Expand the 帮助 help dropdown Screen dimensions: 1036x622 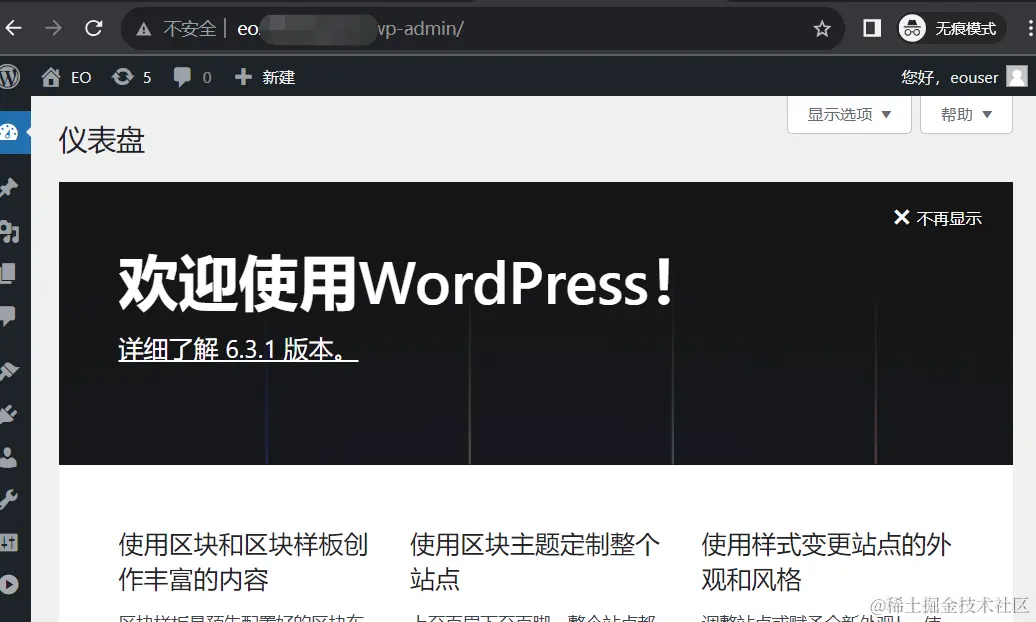[x=966, y=114]
